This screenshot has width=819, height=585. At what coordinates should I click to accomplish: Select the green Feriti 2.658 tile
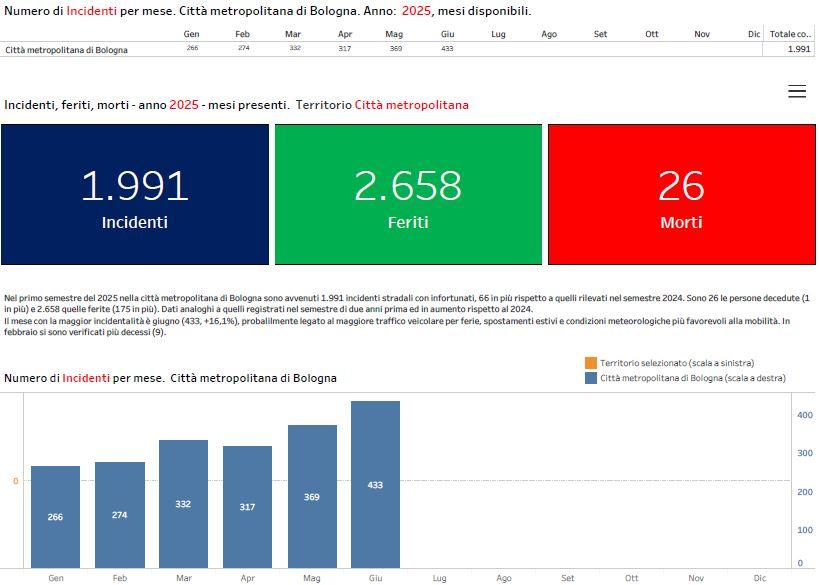tap(408, 195)
